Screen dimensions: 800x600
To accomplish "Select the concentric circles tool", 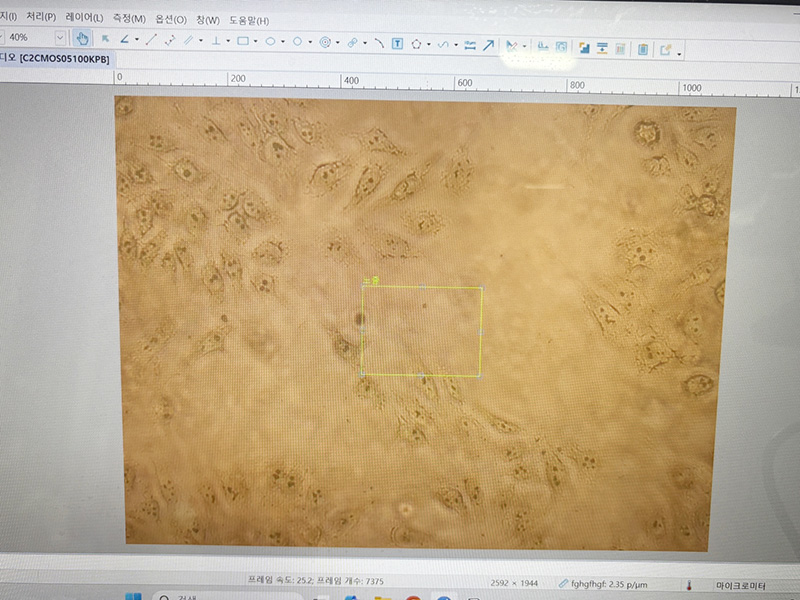I will 325,42.
